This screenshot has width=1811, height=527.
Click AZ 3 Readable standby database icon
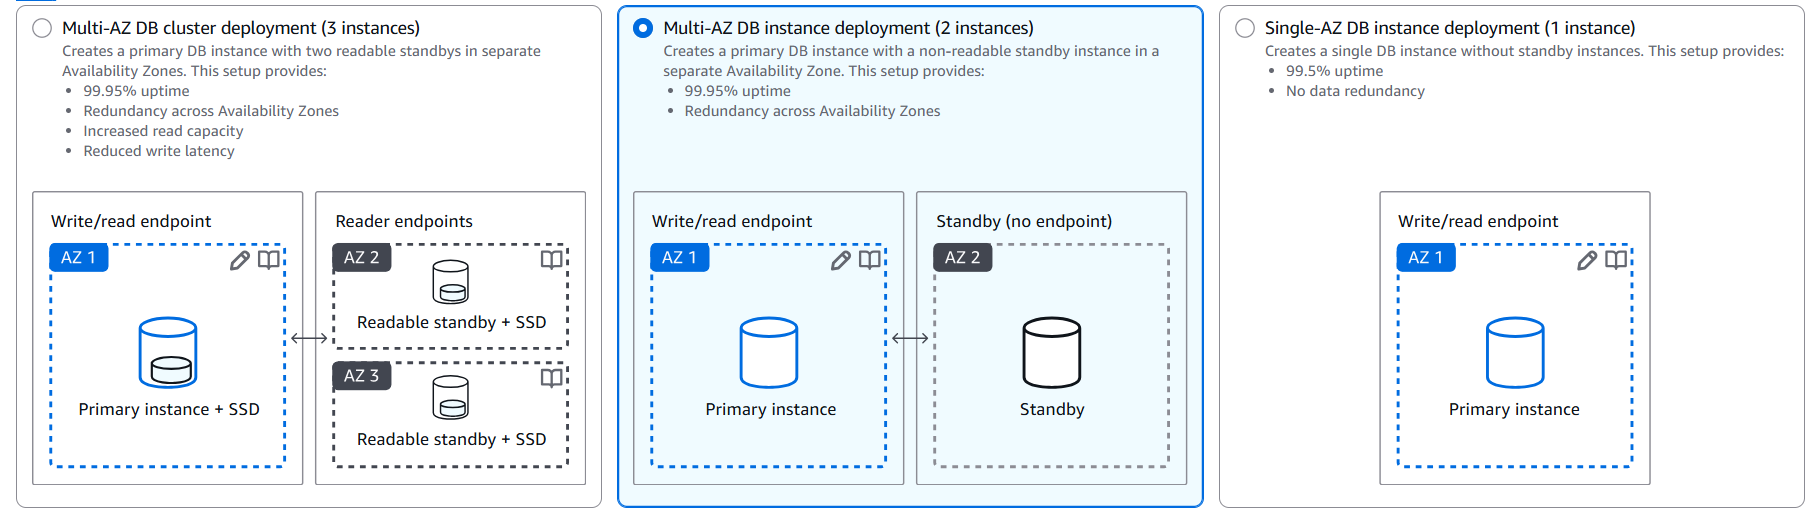450,398
